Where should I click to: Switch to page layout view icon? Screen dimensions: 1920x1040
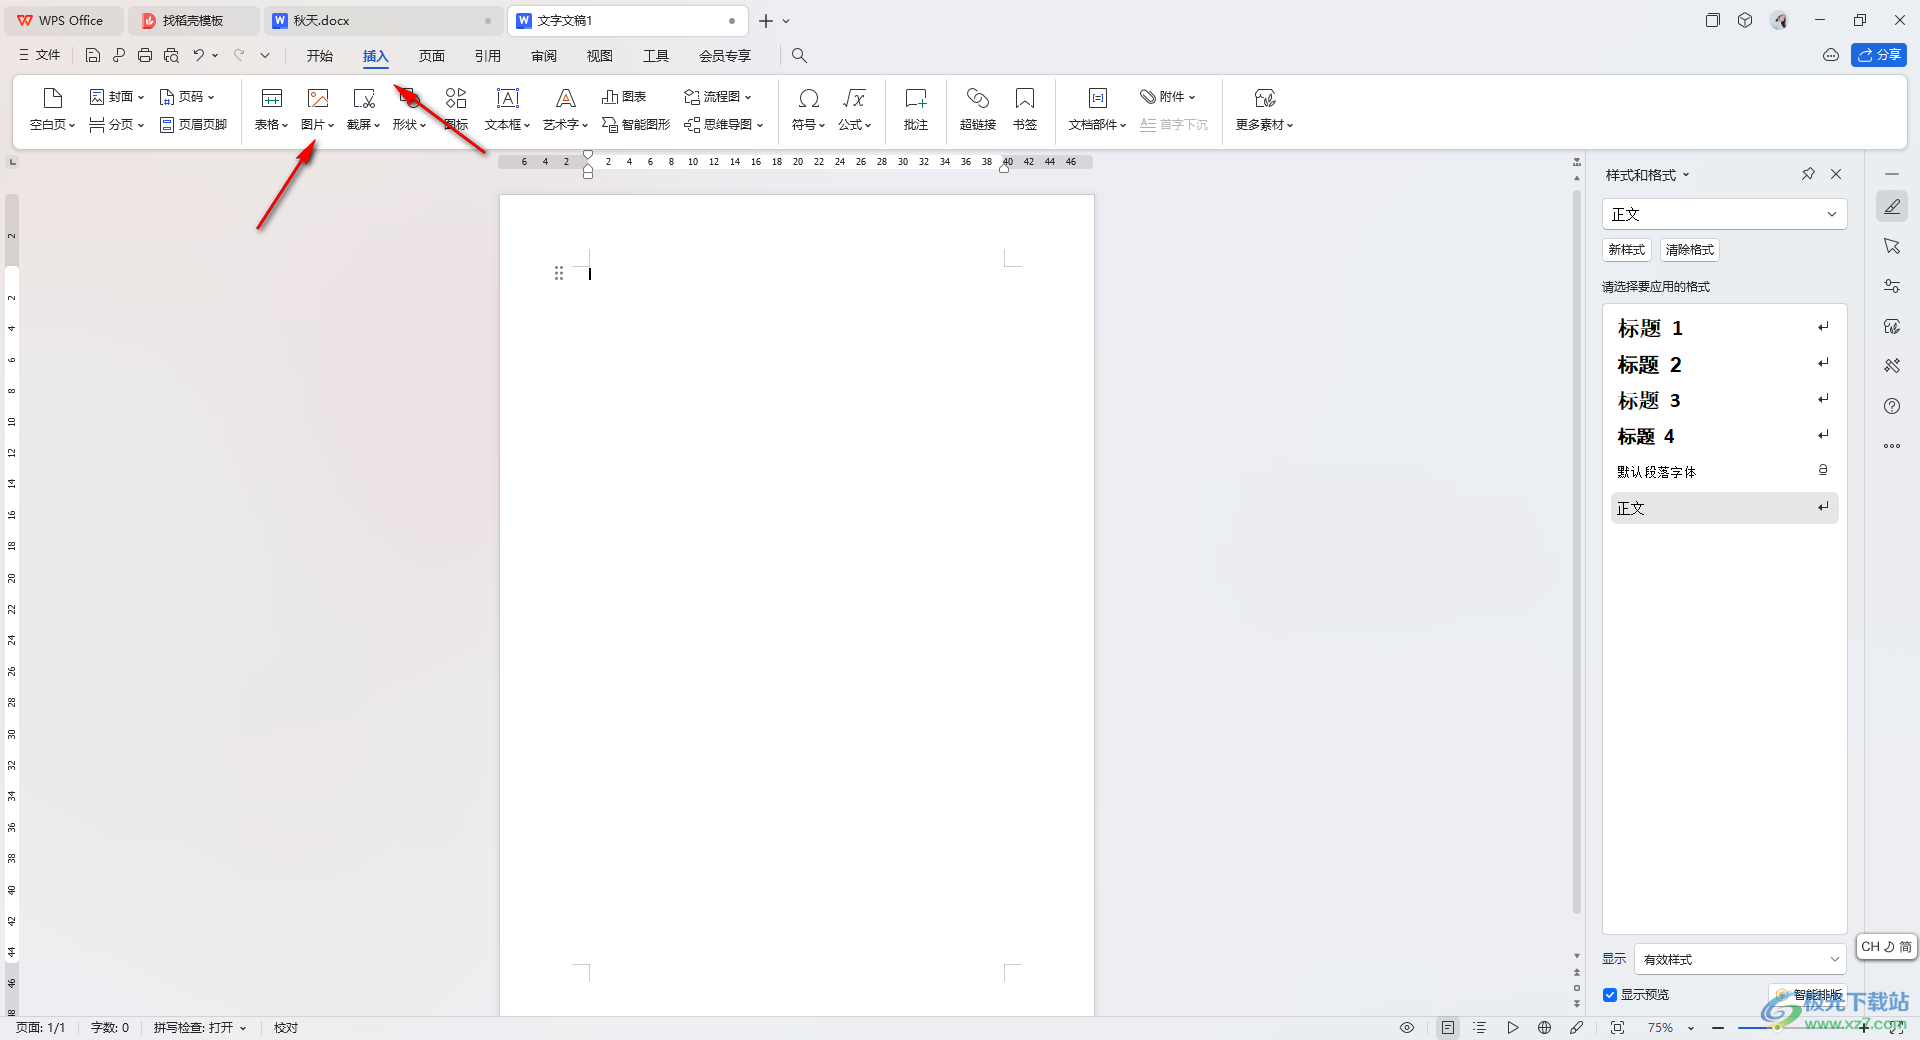click(x=1448, y=1028)
